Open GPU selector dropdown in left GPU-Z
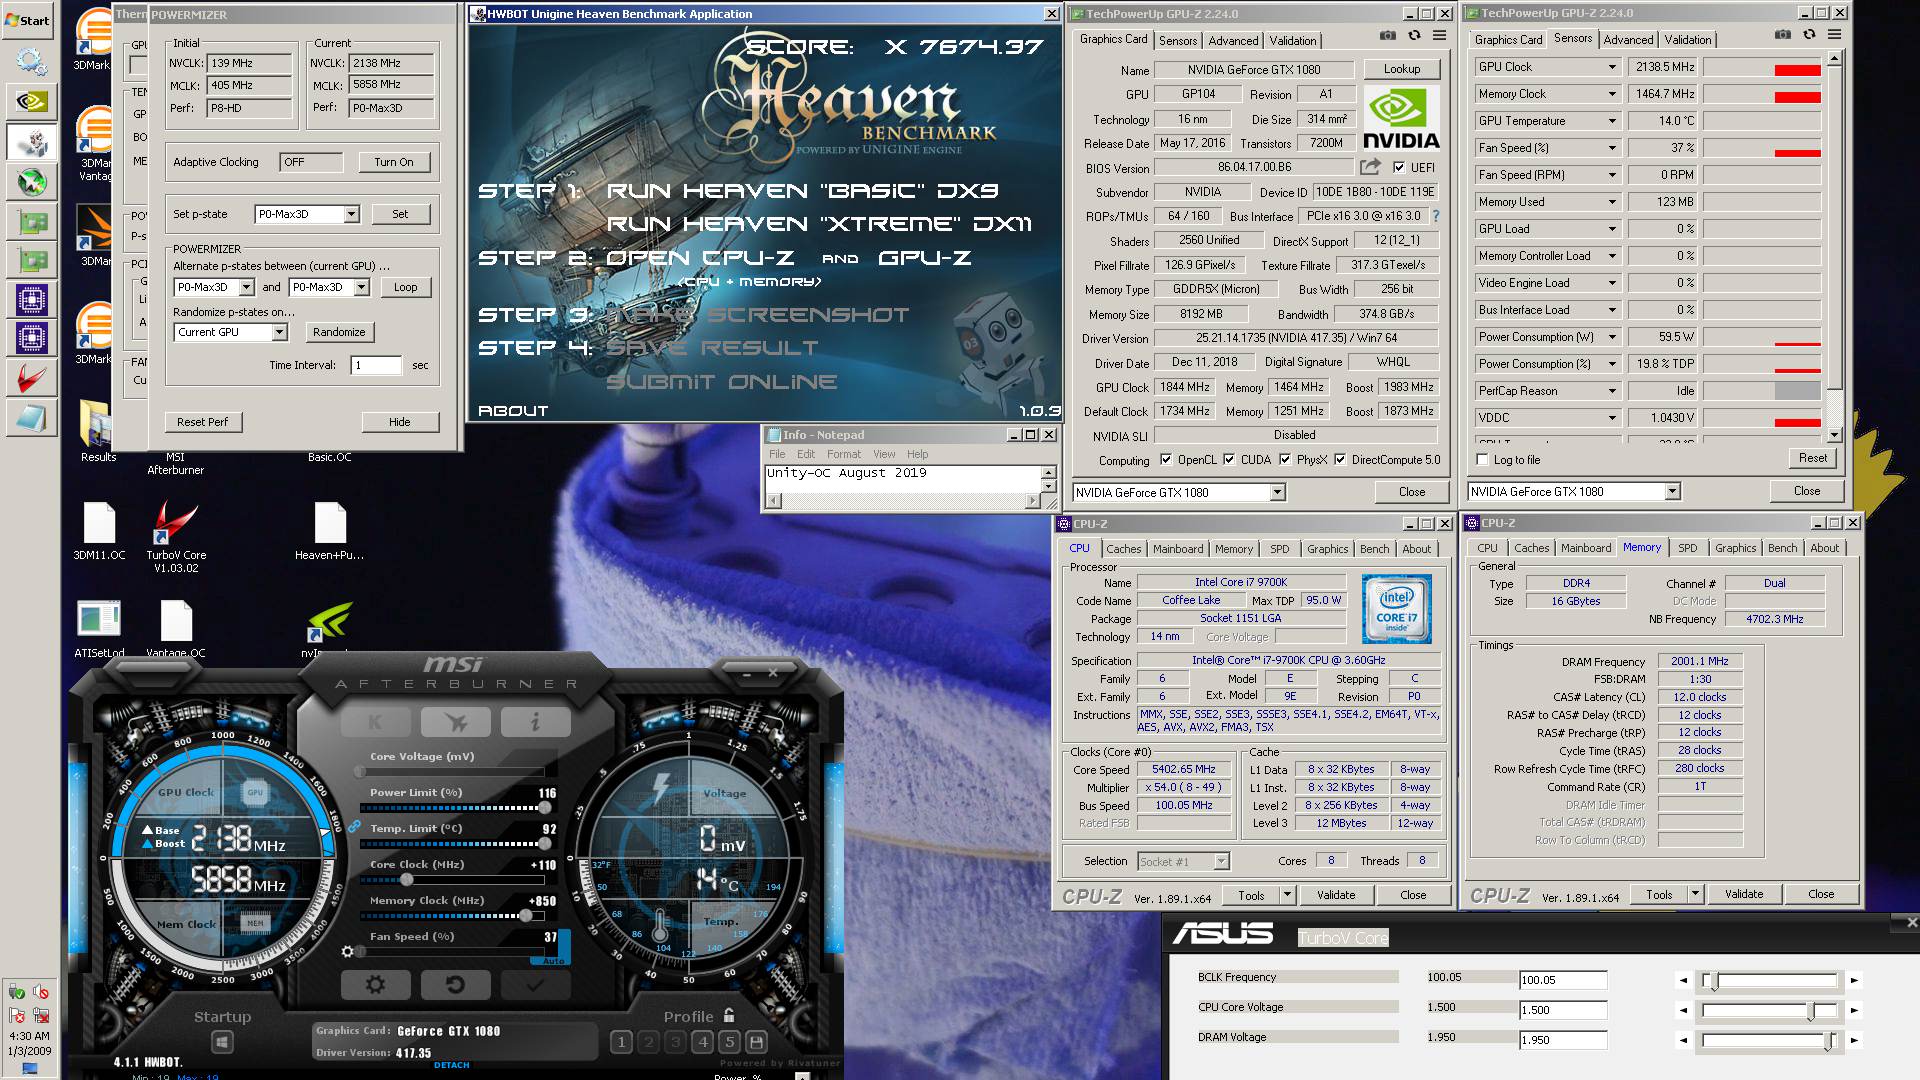This screenshot has width=1920, height=1080. tap(1277, 492)
